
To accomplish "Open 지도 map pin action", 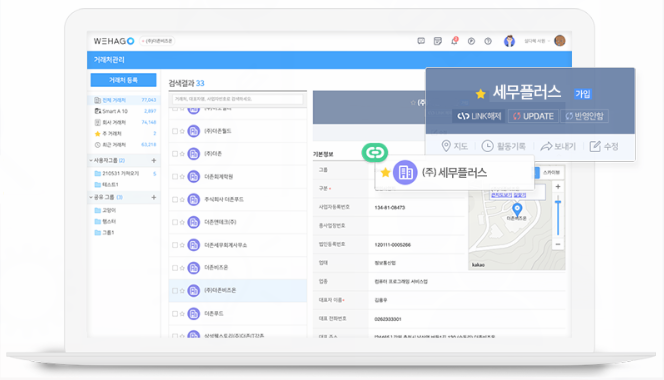I will pyautogui.click(x=454, y=146).
